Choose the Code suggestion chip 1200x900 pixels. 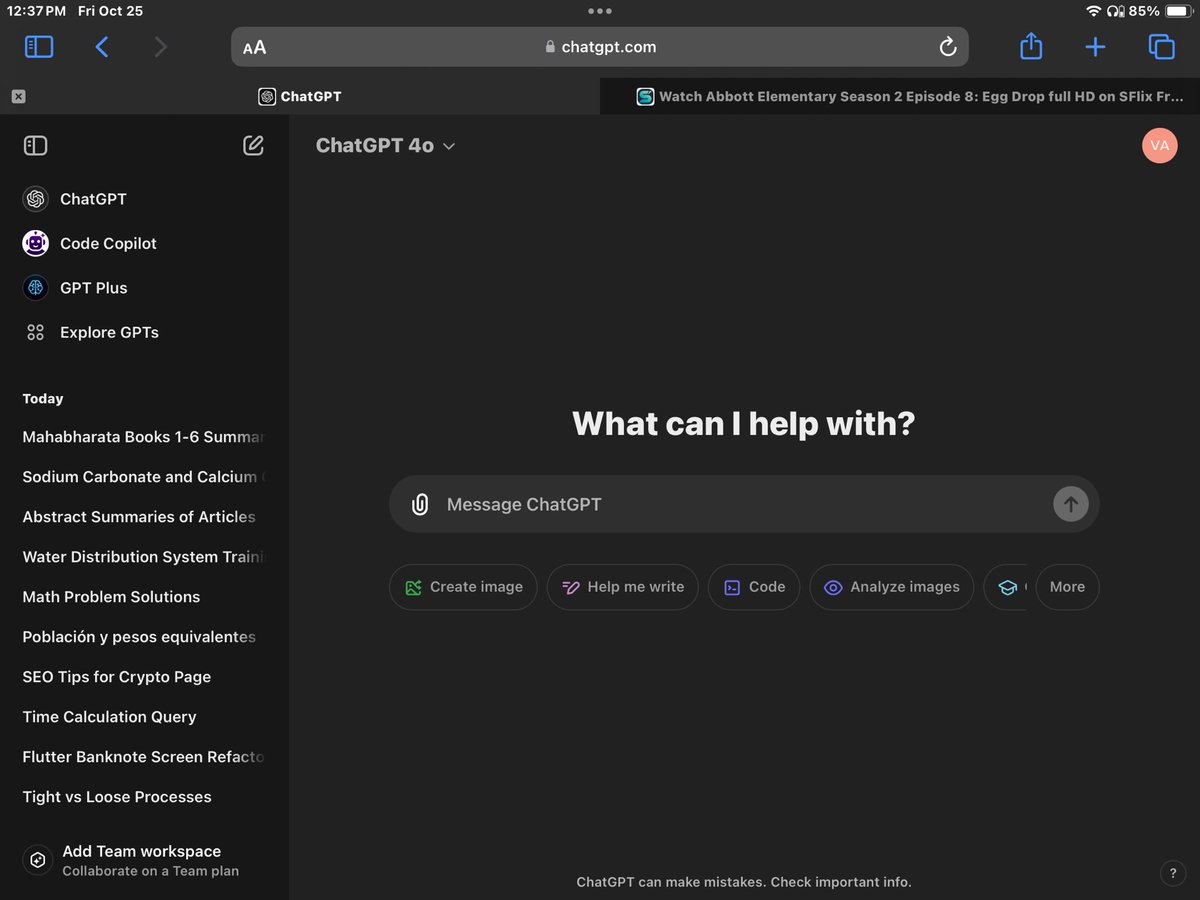[754, 587]
